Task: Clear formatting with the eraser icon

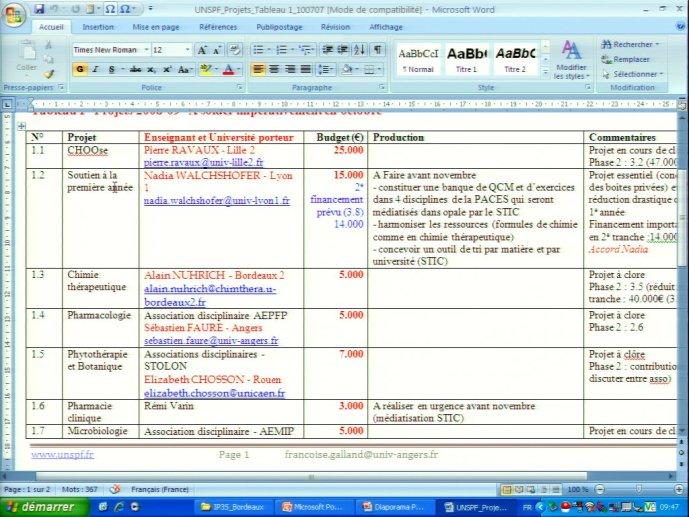Action: pos(235,50)
